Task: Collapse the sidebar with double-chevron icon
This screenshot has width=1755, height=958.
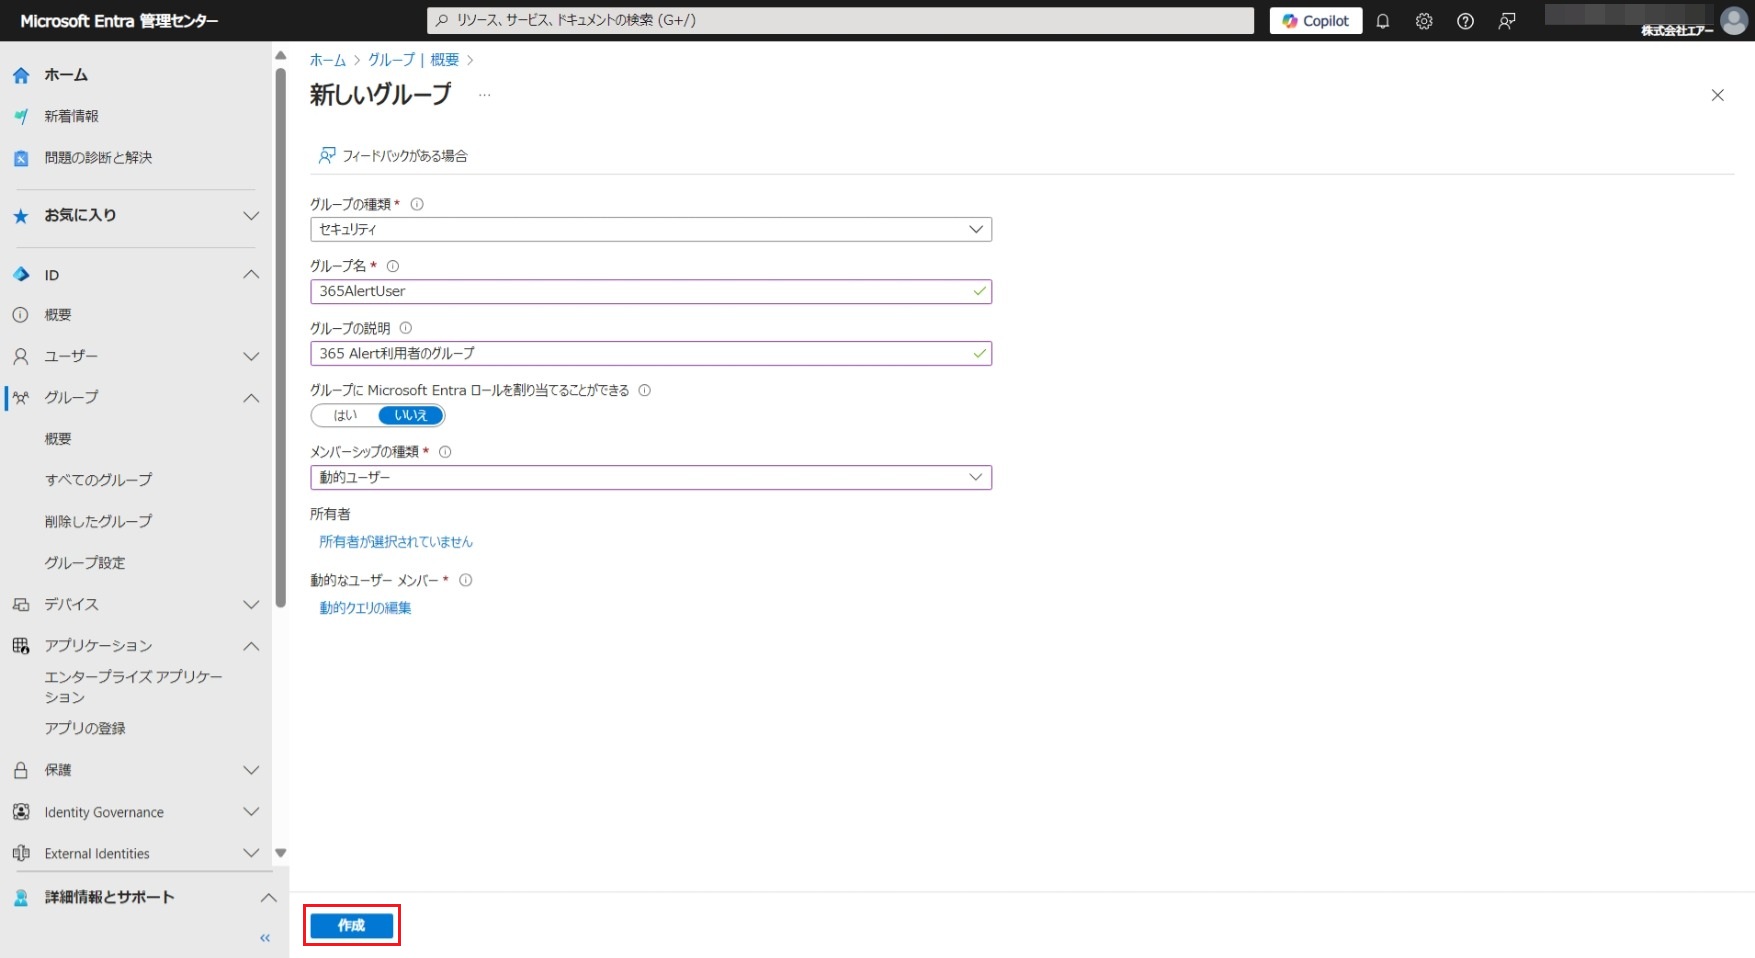Action: [x=265, y=938]
